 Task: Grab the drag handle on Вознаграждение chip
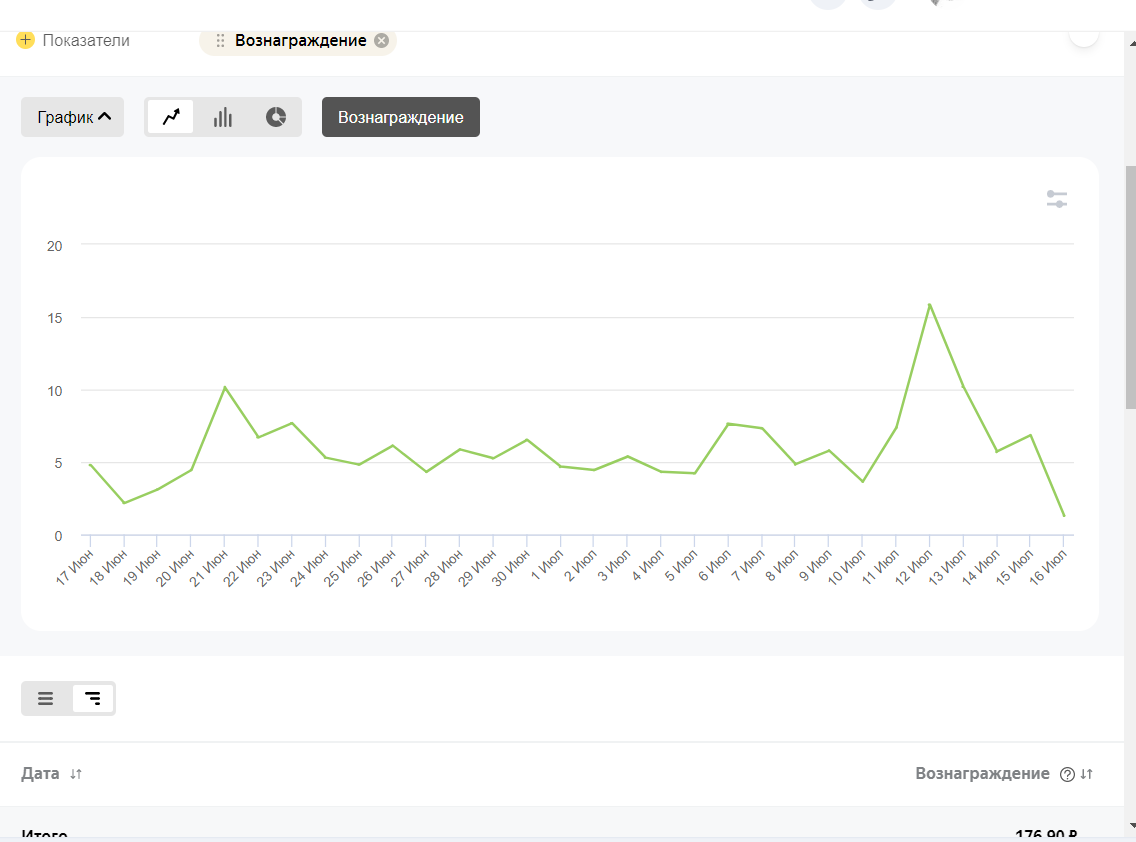click(220, 41)
